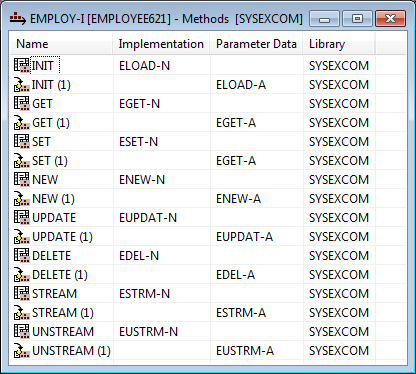Select the UPDATE (1) row name
The width and height of the screenshot is (416, 374).
pos(62,237)
